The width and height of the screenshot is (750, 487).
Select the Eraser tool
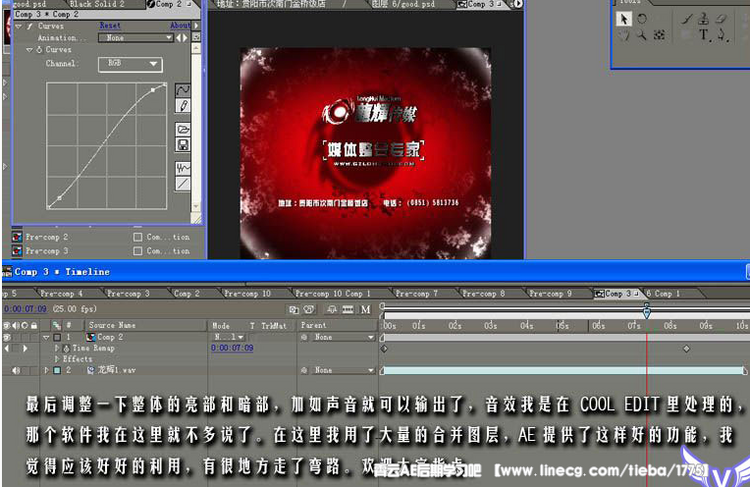[x=721, y=19]
